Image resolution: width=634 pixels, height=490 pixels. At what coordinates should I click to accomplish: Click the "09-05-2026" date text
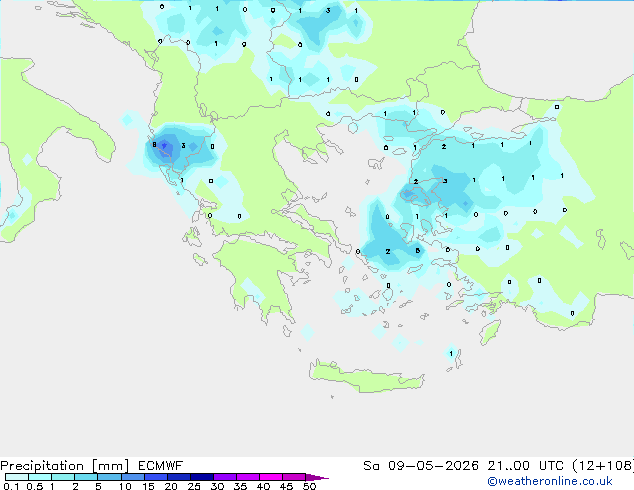(433, 466)
